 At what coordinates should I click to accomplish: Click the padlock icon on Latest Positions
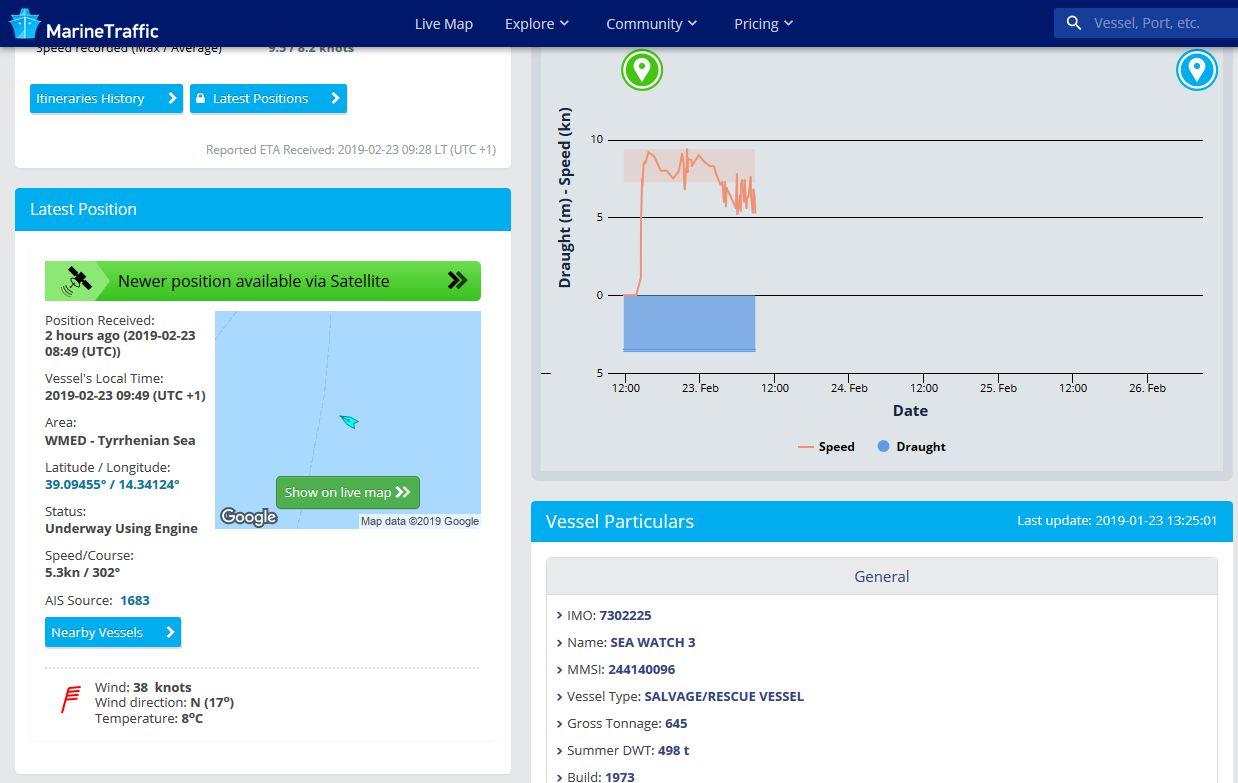[x=200, y=98]
